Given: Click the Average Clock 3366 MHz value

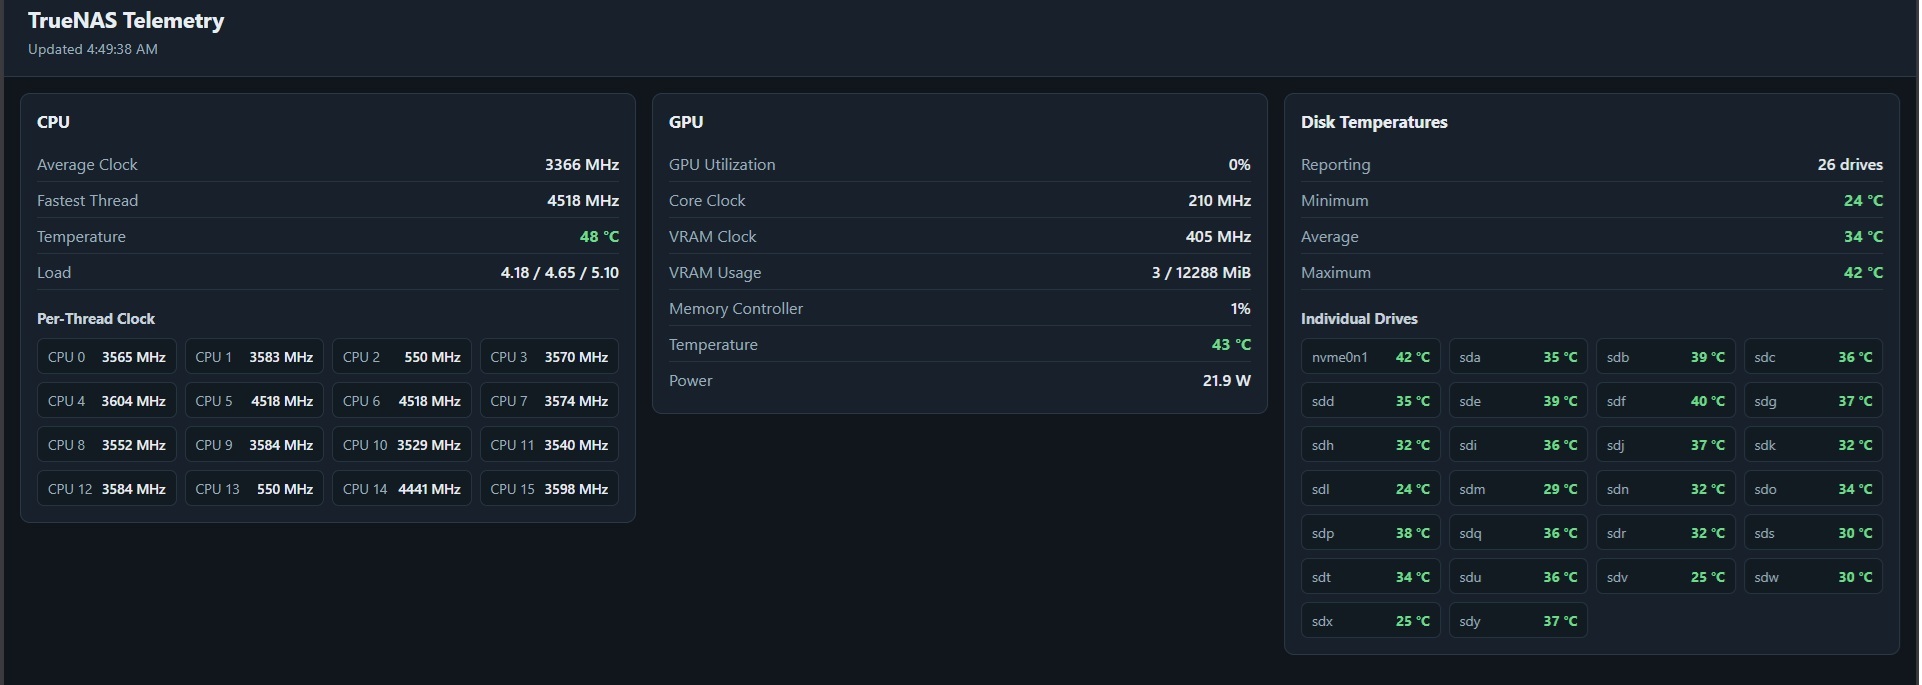Looking at the screenshot, I should 582,165.
